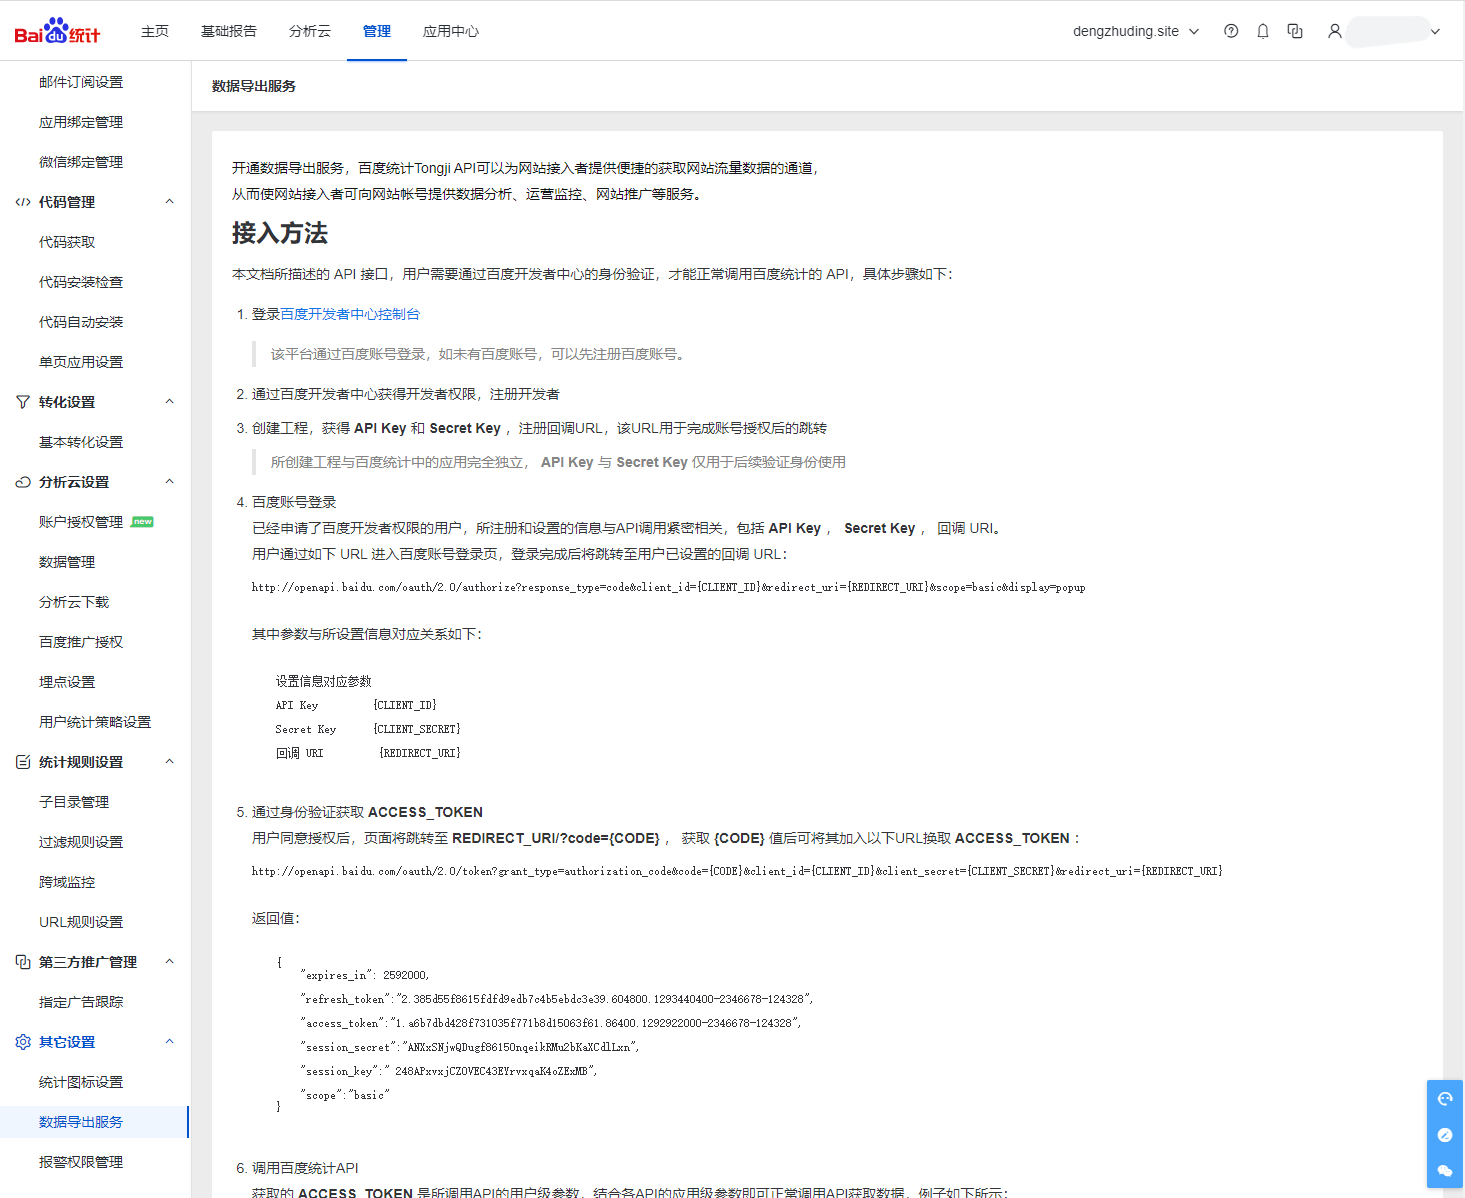The image size is (1465, 1198).
Task: Switch to the 基础报告 tab
Action: [x=229, y=31]
